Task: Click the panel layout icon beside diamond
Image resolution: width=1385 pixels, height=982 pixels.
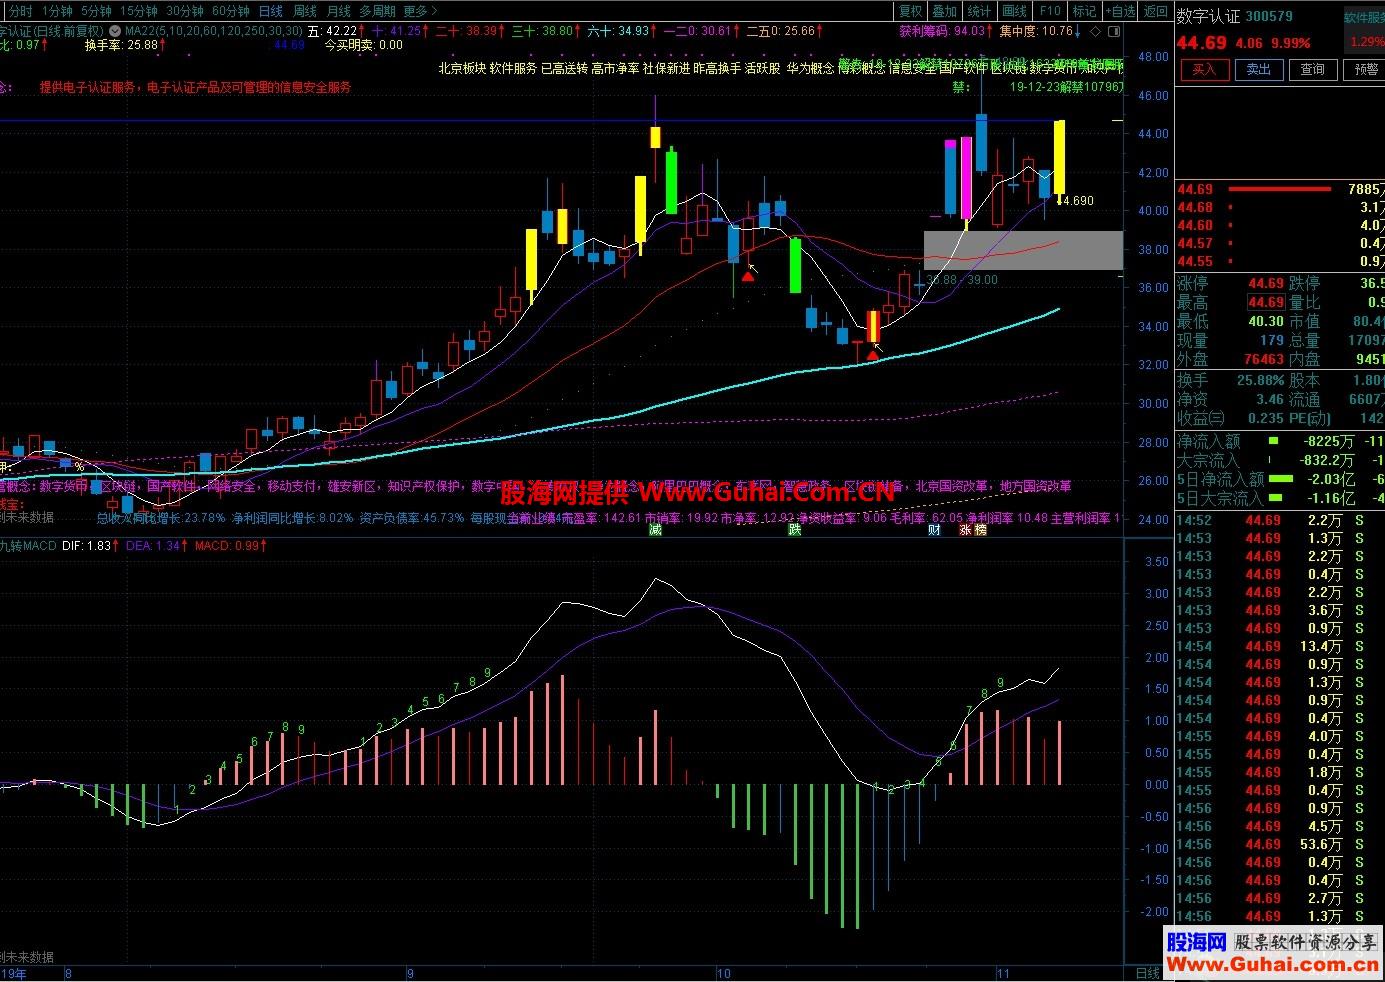Action: (x=1115, y=31)
